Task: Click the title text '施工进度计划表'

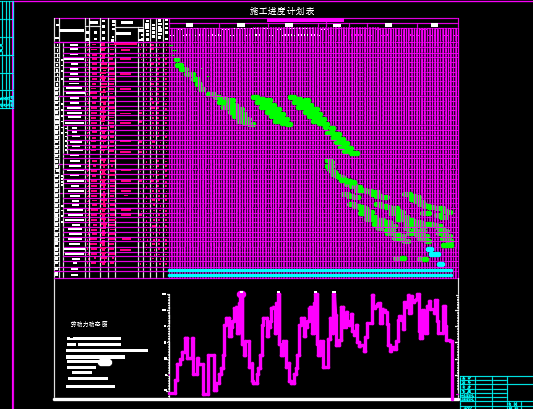Action: [x=282, y=11]
